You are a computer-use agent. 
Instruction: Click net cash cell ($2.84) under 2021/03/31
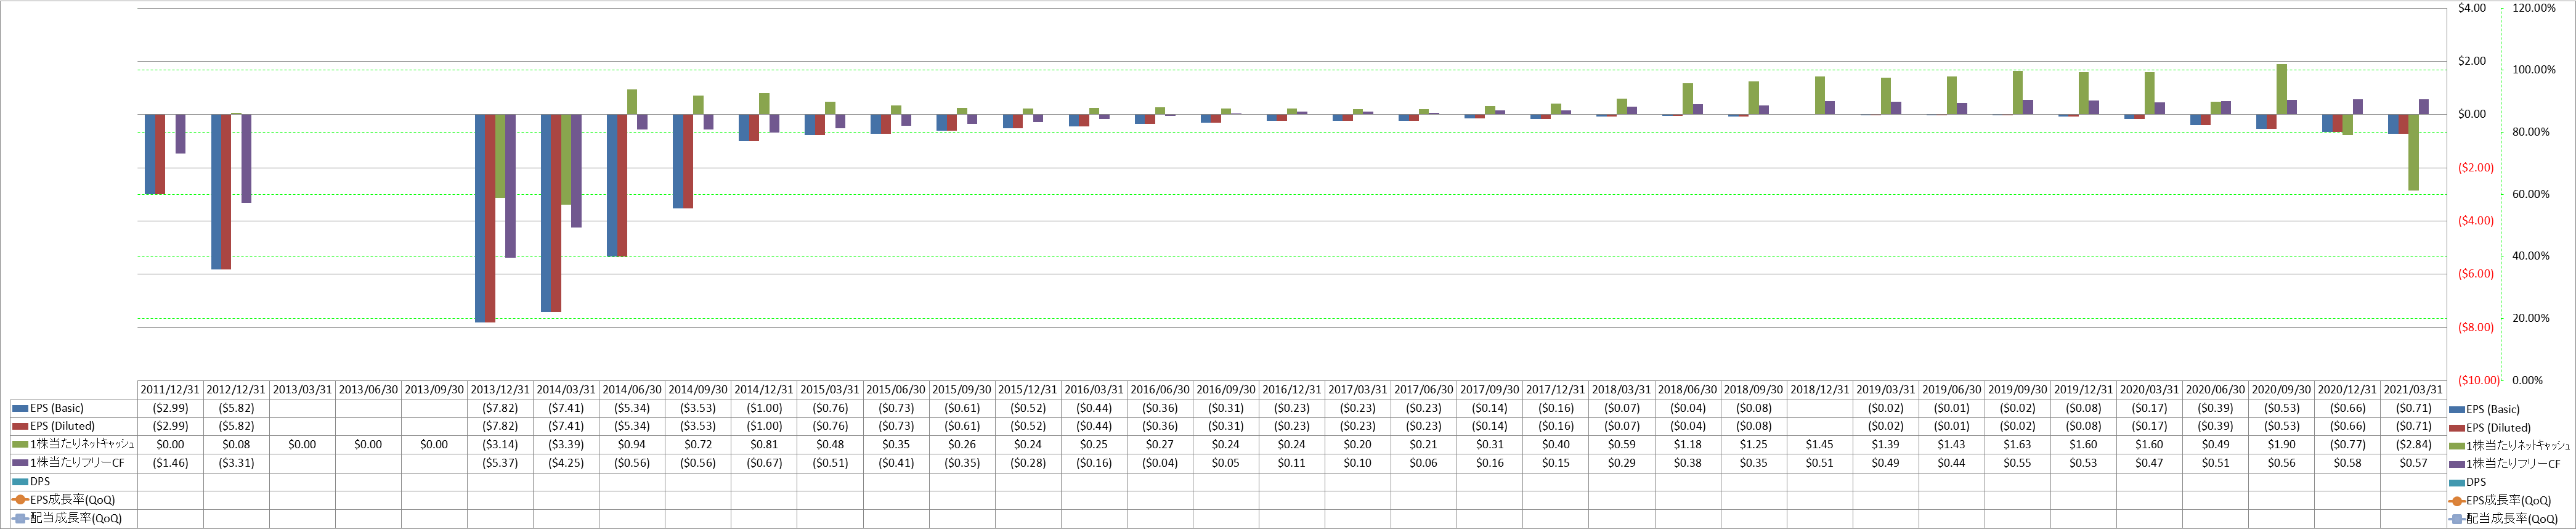tap(2414, 444)
